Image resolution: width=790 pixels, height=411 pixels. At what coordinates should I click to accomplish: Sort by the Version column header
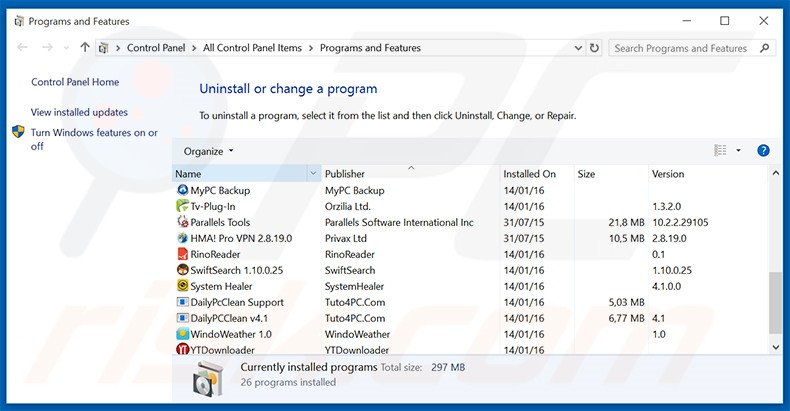click(707, 173)
